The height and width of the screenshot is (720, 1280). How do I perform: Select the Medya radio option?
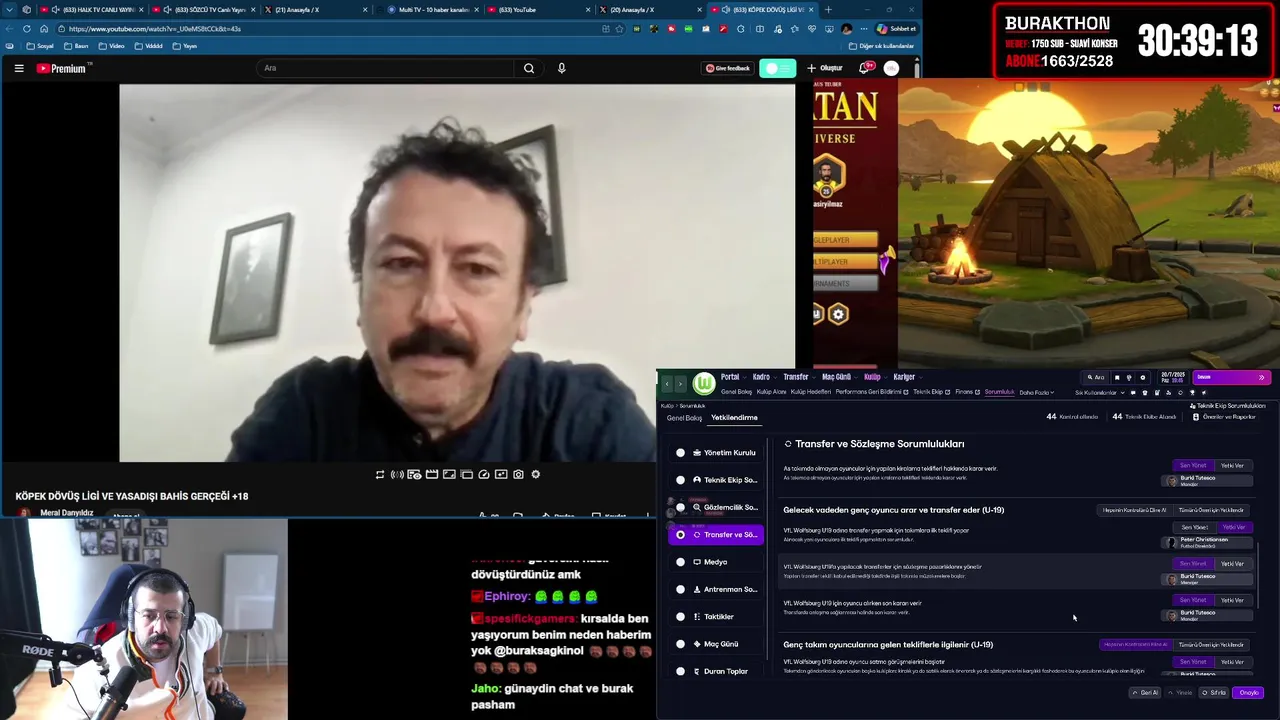pyautogui.click(x=681, y=562)
